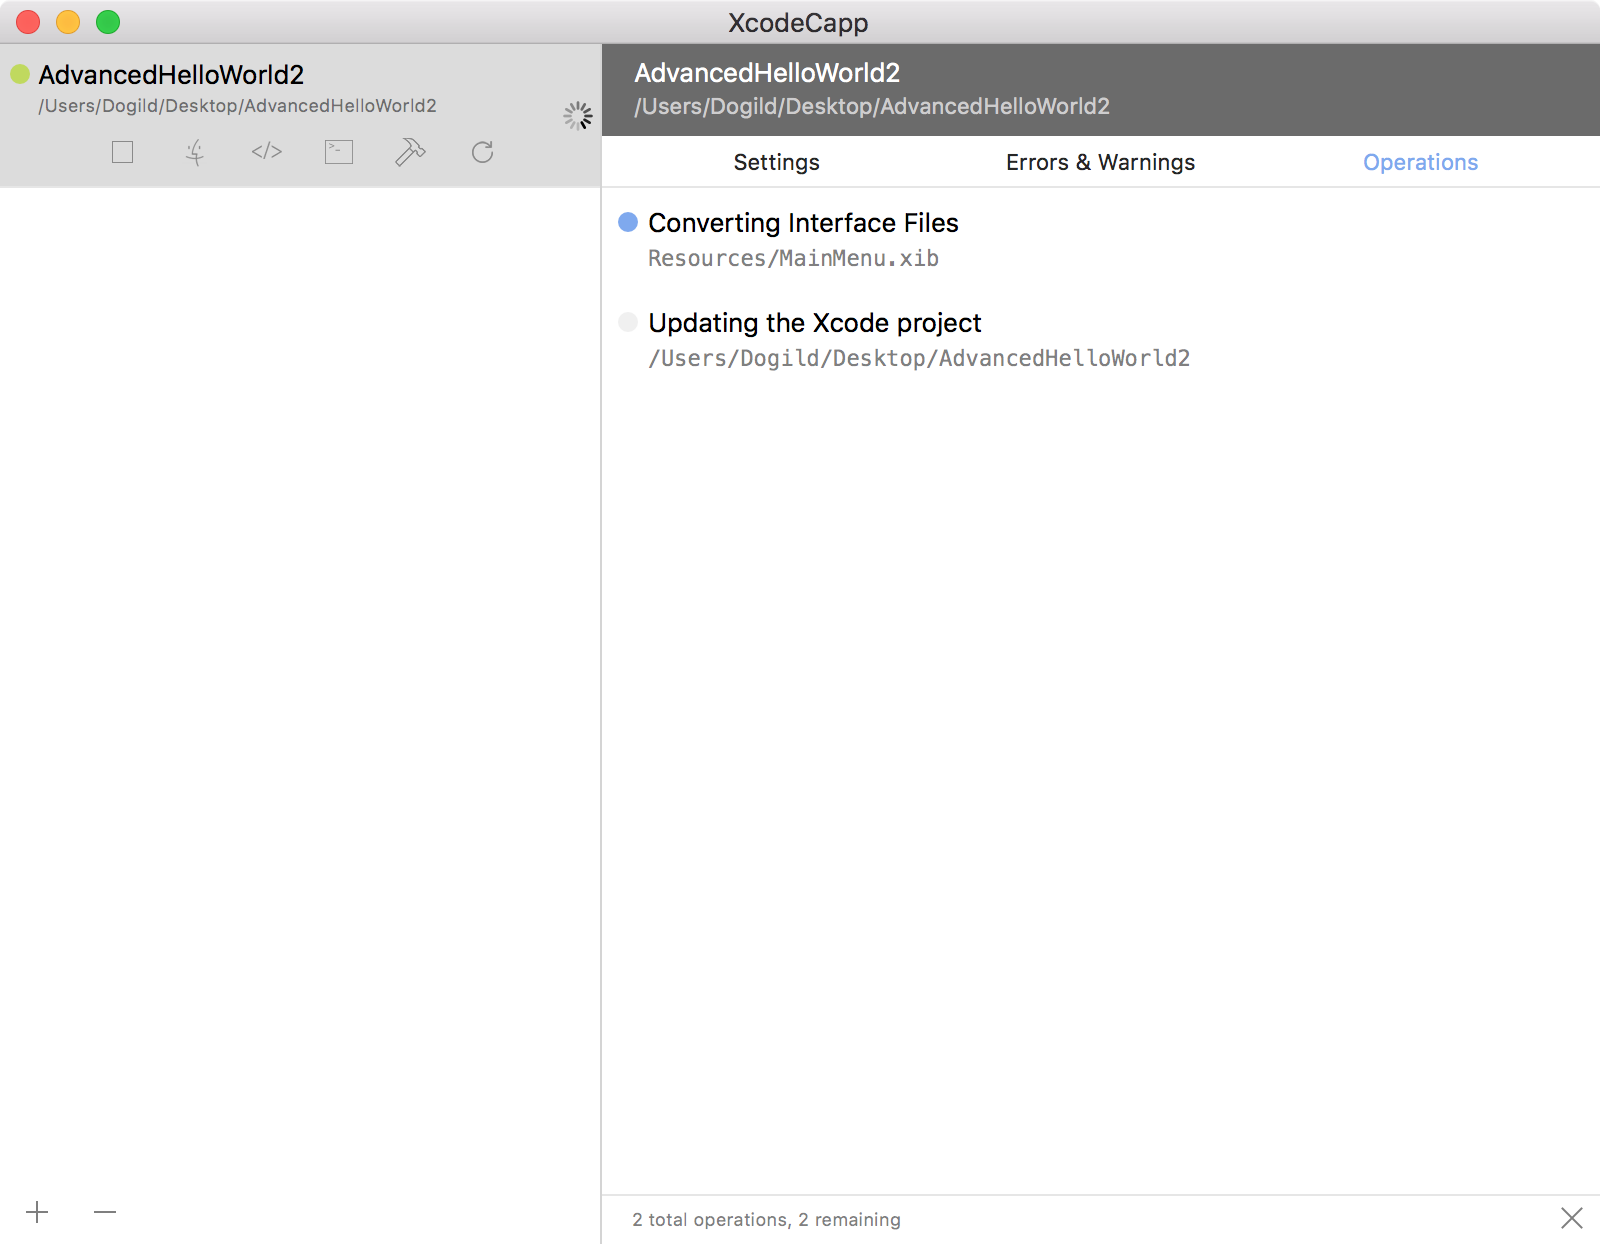This screenshot has width=1600, height=1244.
Task: Click Resources/MainMenu.xib file path
Action: coord(793,258)
